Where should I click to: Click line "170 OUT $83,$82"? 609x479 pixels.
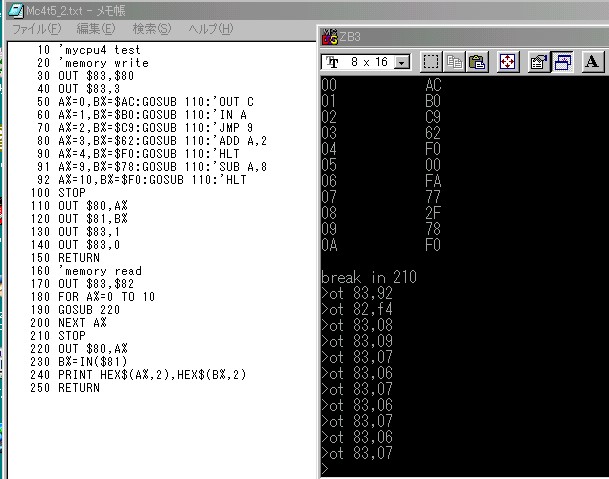coord(82,284)
